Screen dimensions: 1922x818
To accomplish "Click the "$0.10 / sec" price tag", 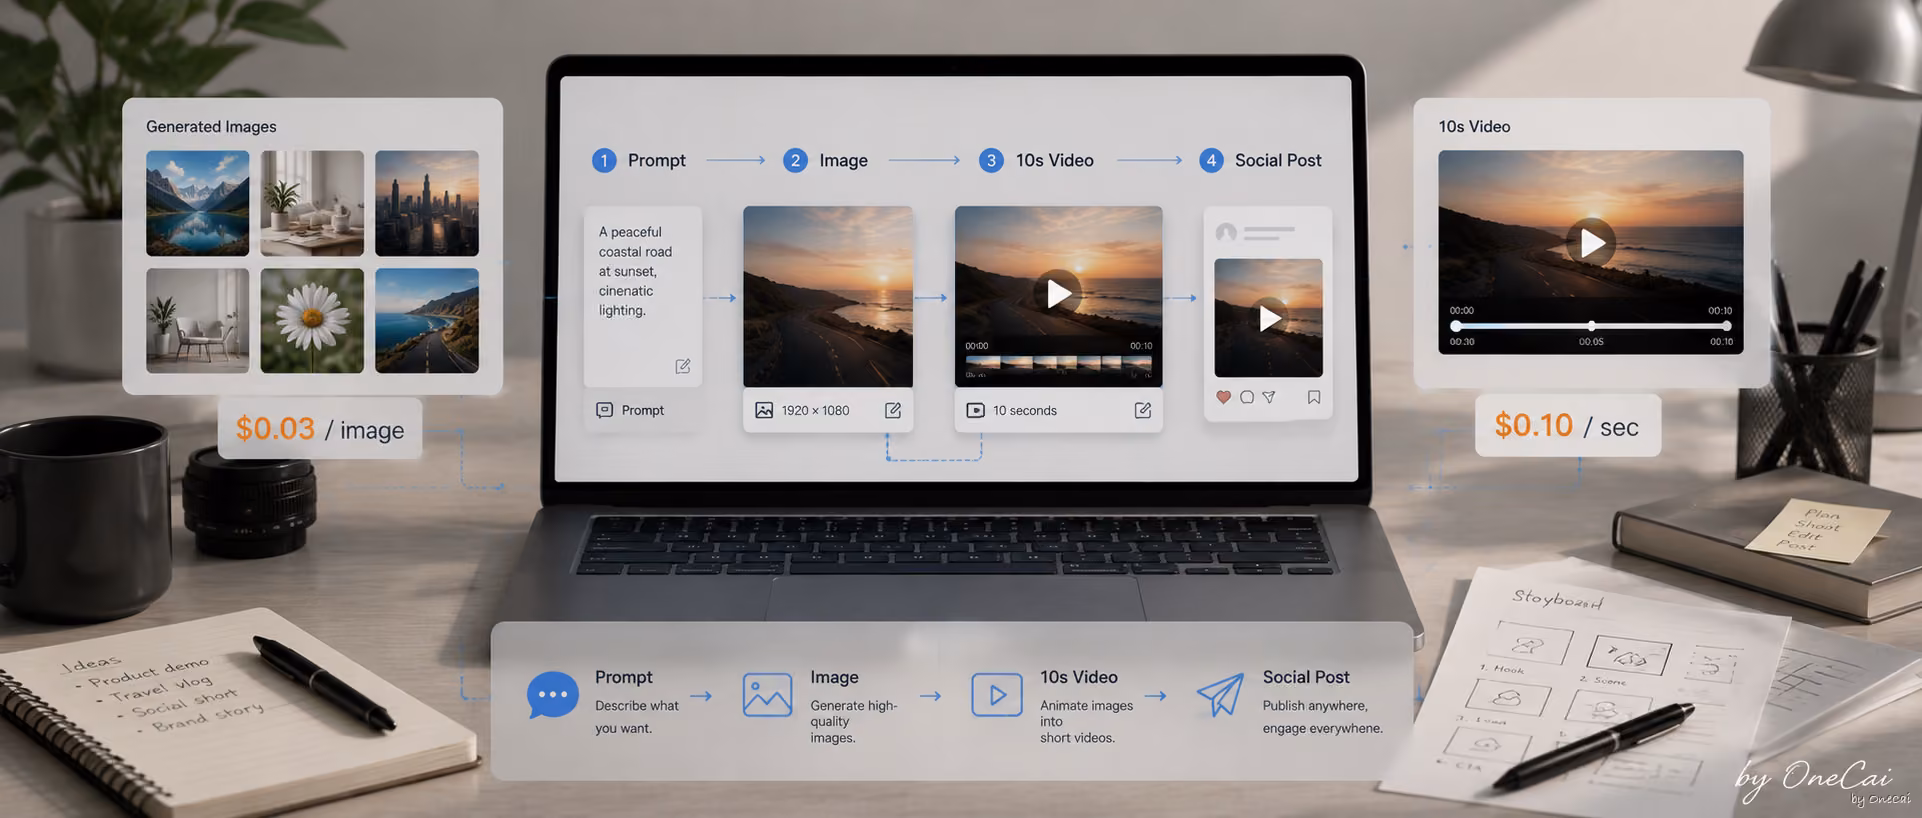I will click(x=1567, y=425).
